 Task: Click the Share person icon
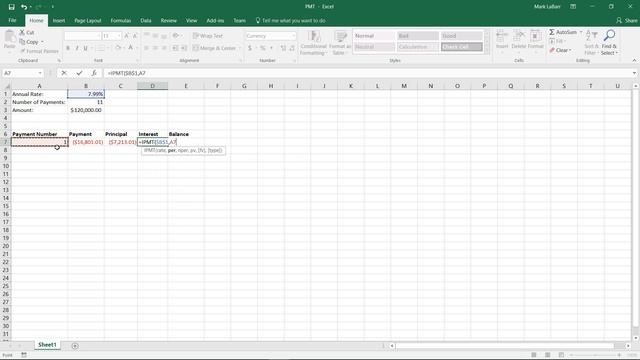pos(619,20)
